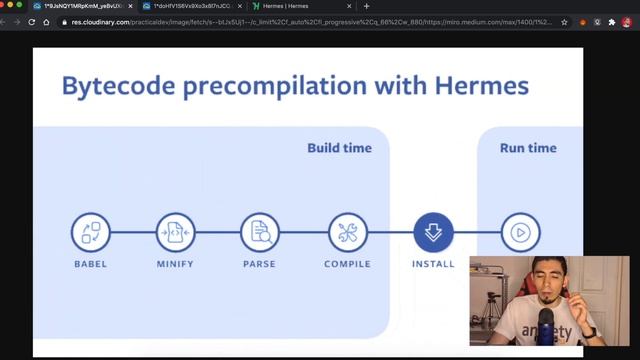Click the yellow macOS window button

point(10,4)
